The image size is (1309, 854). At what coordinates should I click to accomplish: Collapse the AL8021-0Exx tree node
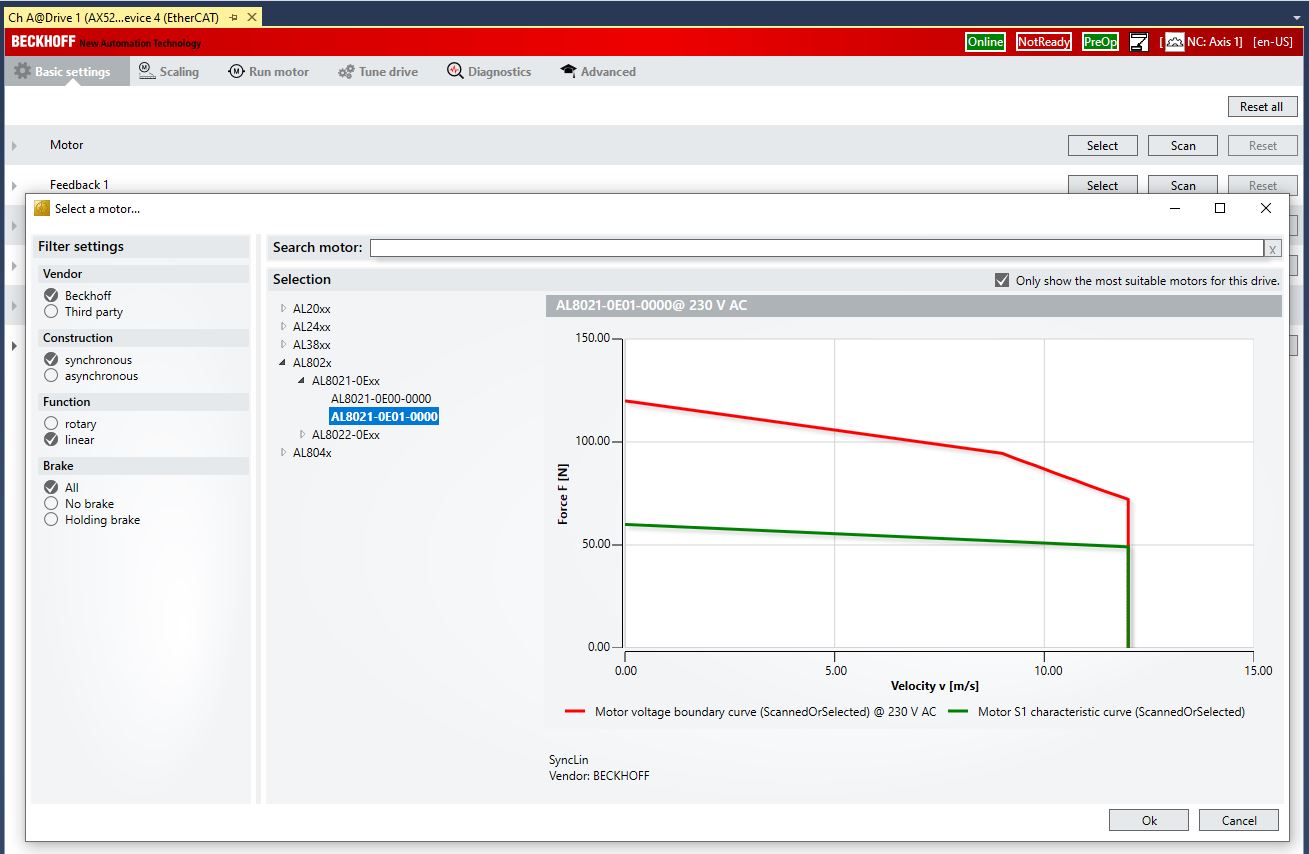(302, 381)
